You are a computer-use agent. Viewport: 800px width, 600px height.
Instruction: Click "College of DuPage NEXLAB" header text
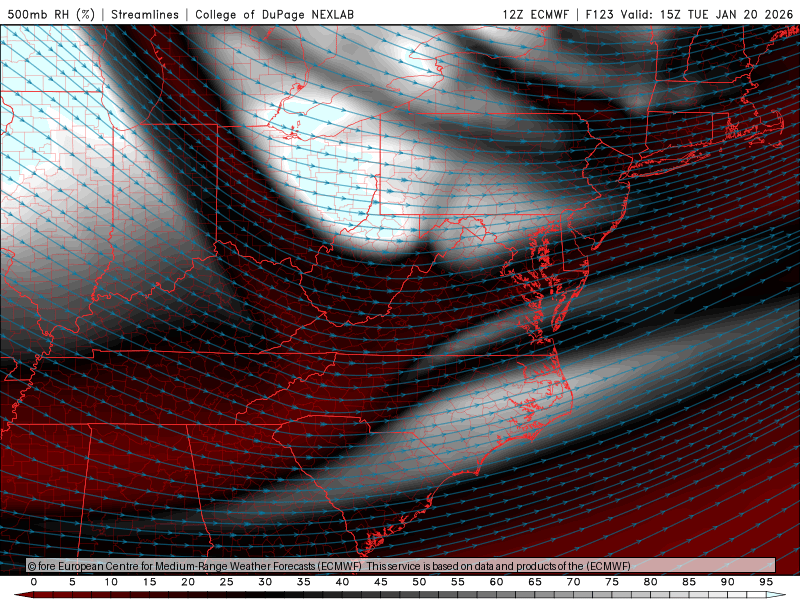(274, 14)
